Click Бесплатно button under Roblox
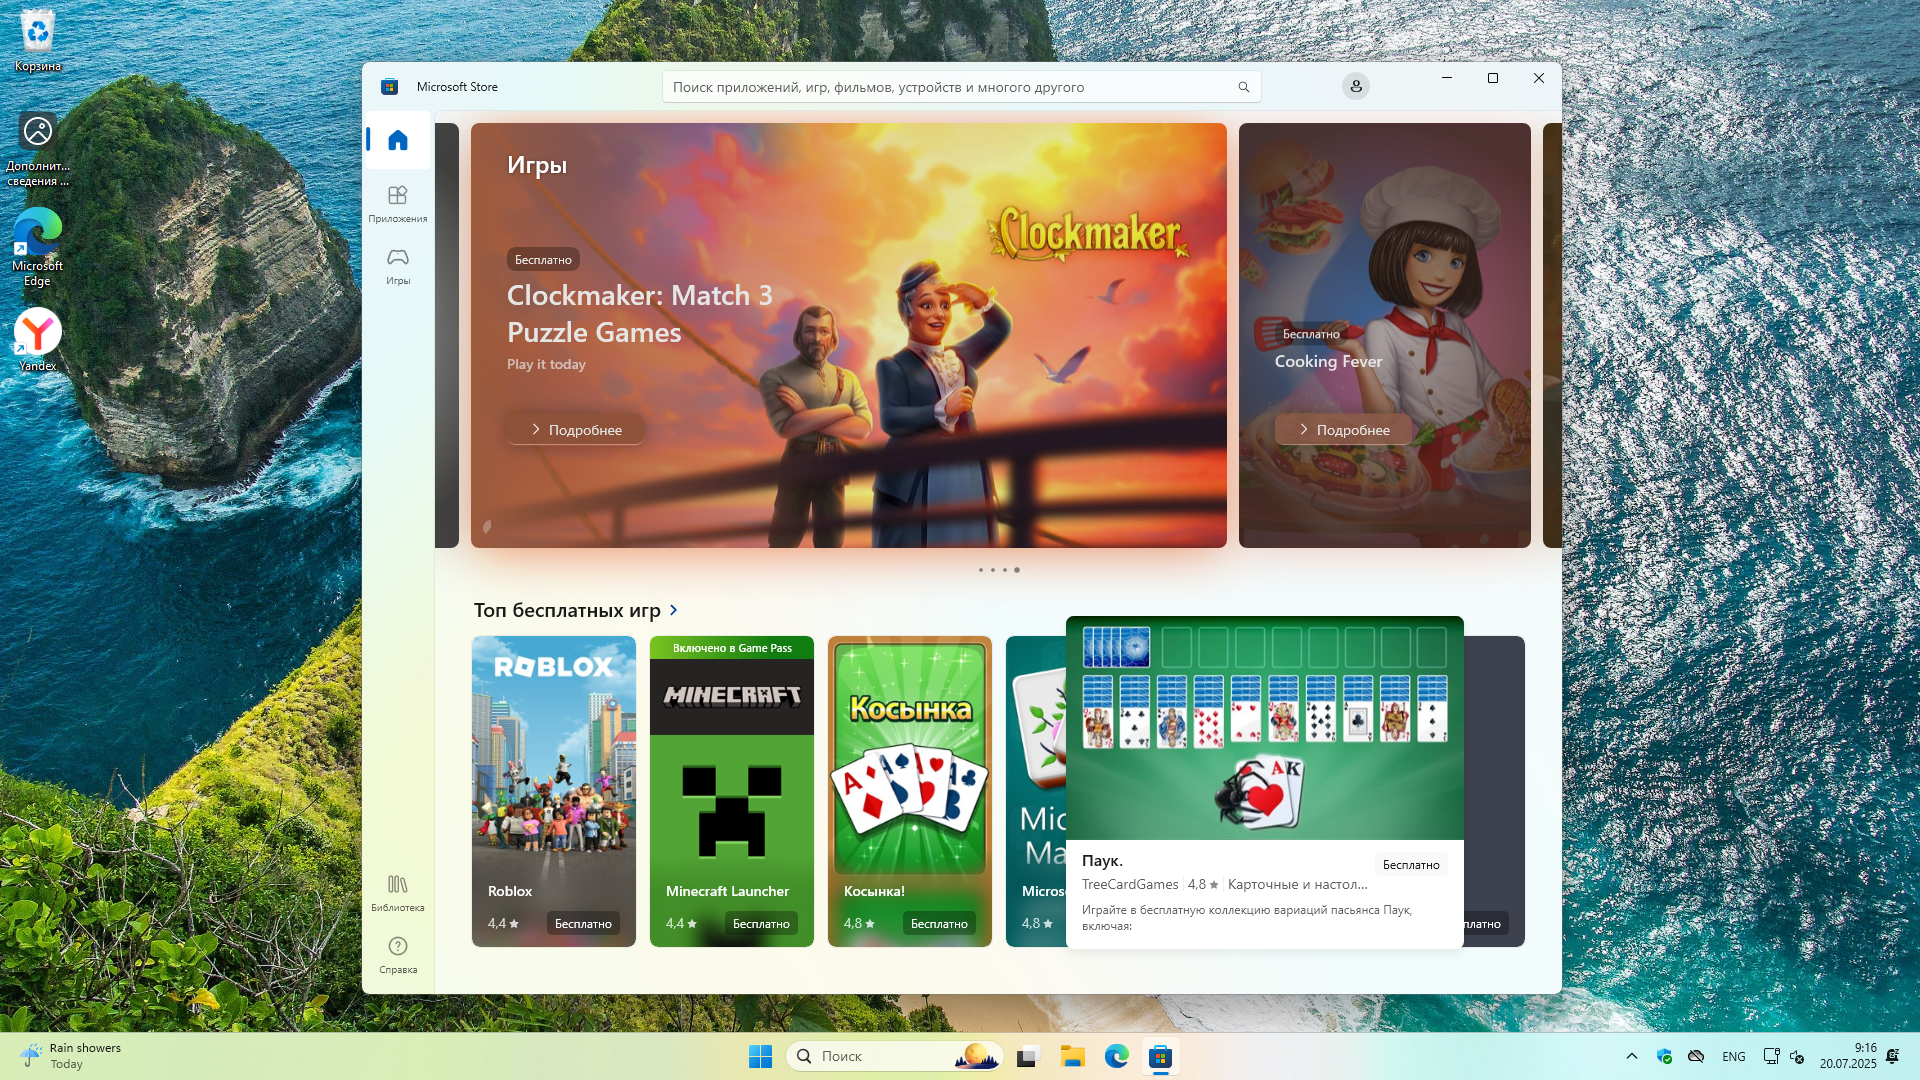The image size is (1920, 1080). [583, 924]
